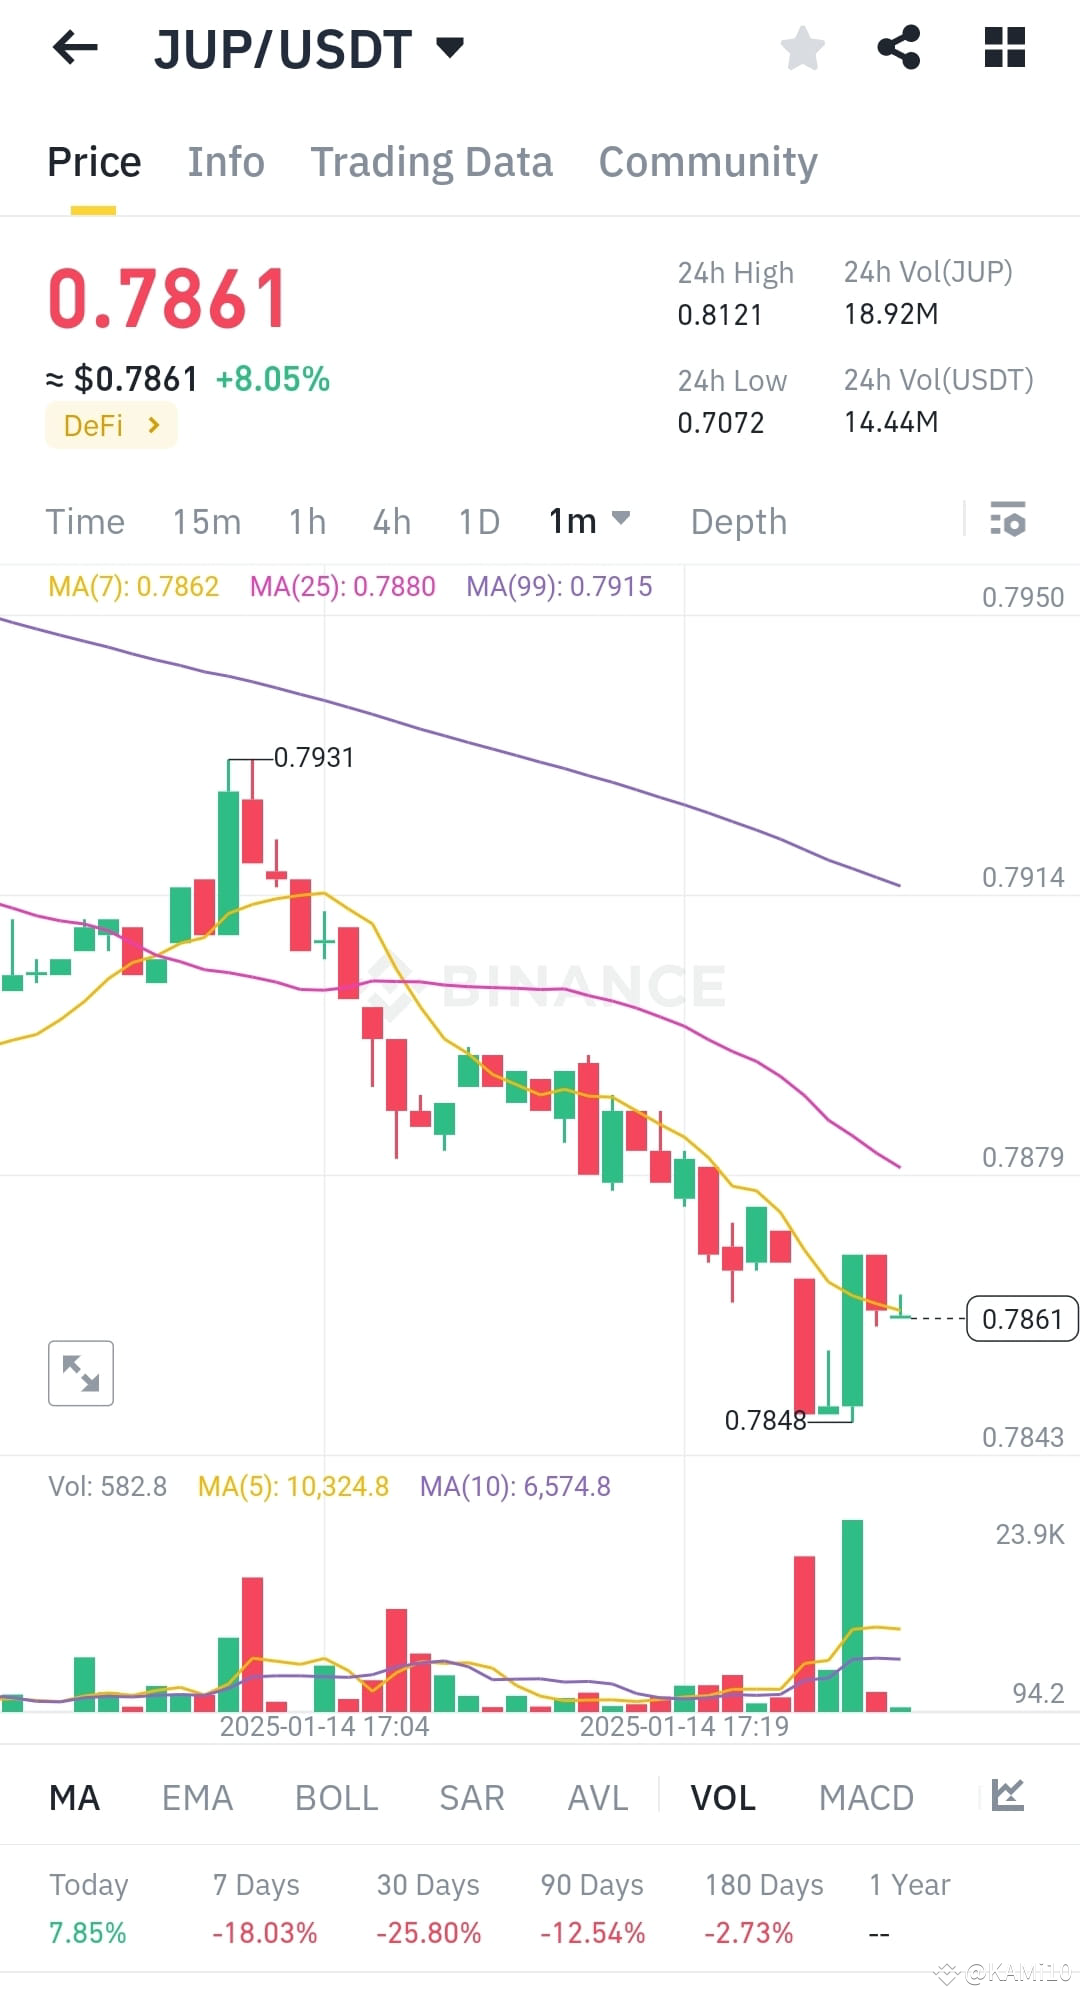Switch to the Trading Data tab
1080x1995 pixels.
pyautogui.click(x=432, y=161)
